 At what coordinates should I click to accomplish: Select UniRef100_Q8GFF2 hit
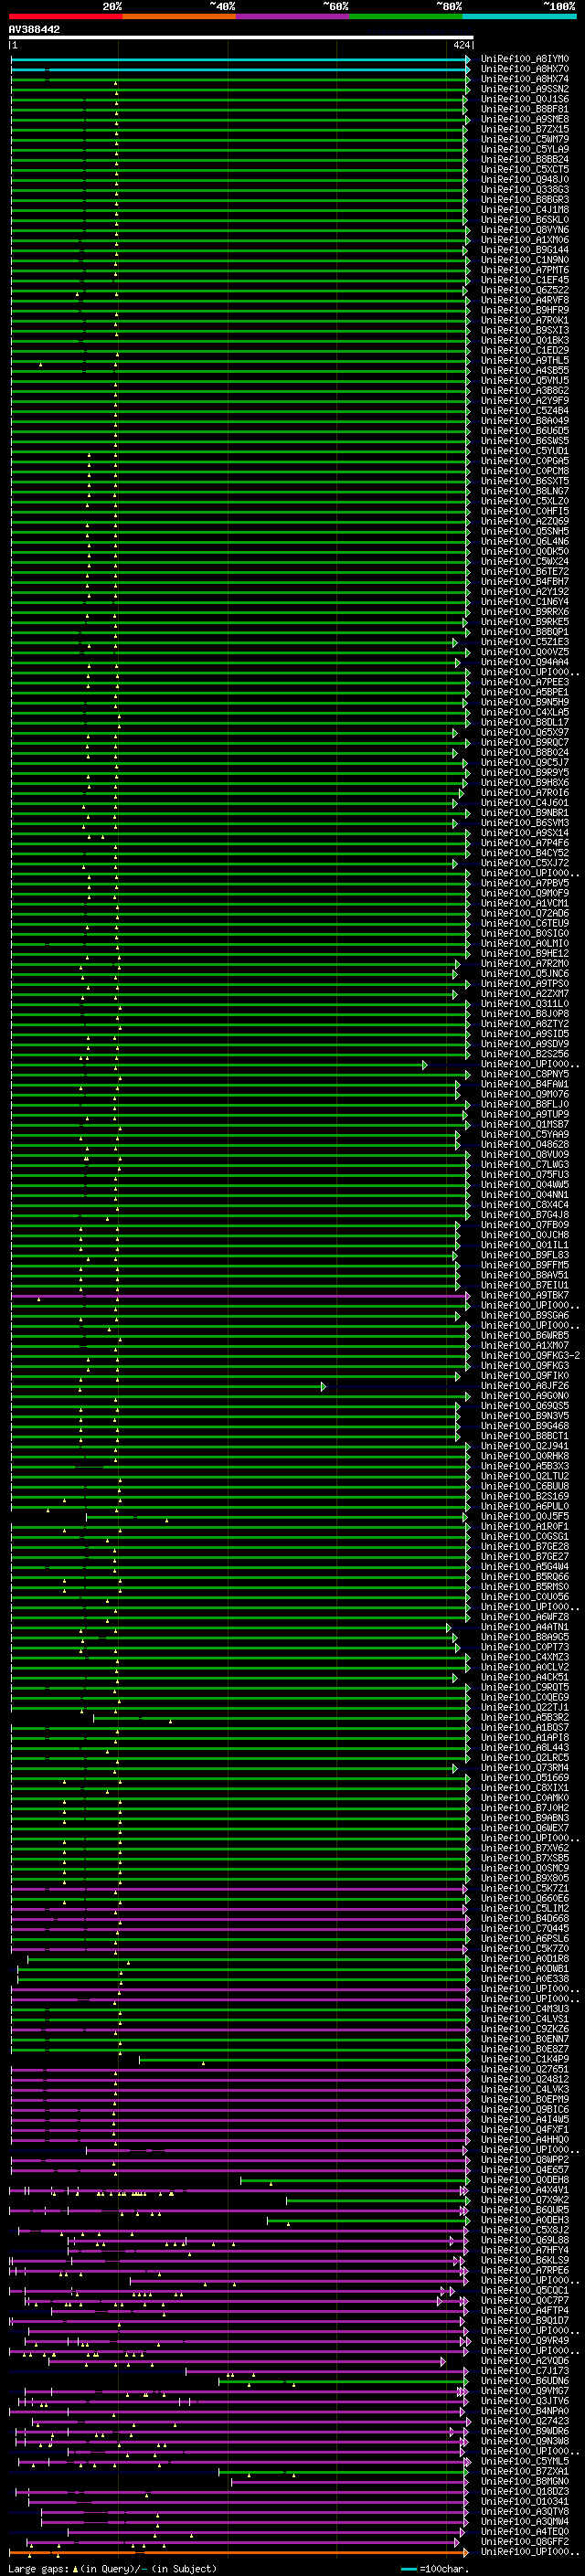coord(525,2541)
